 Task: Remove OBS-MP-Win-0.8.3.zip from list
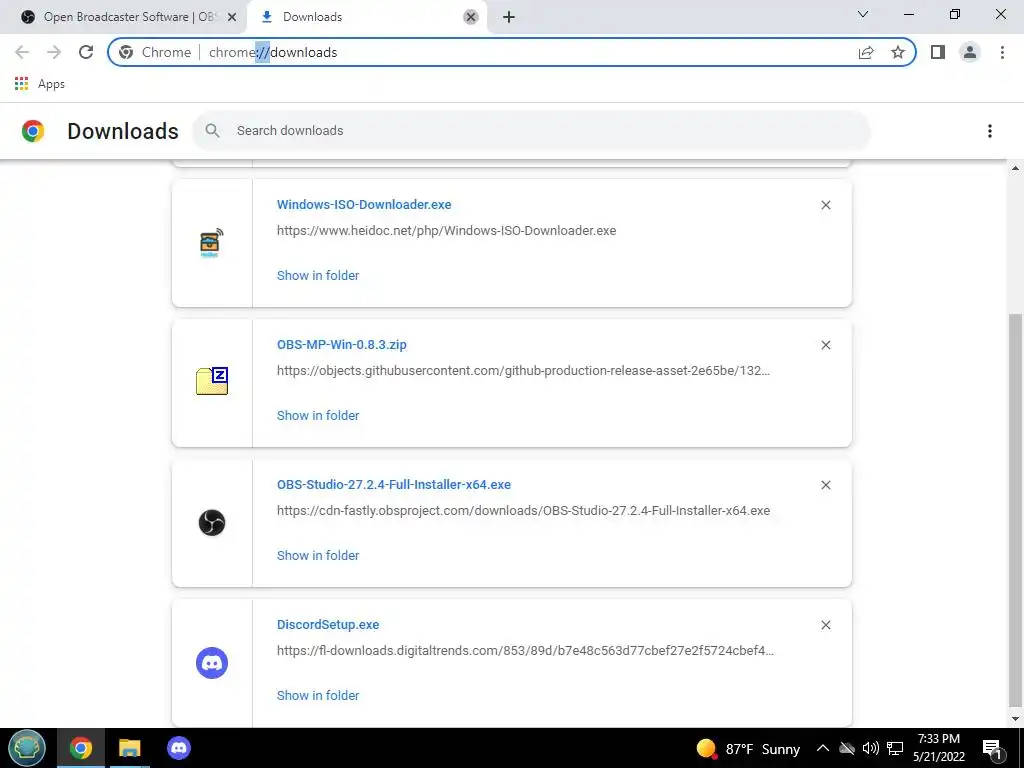(825, 345)
